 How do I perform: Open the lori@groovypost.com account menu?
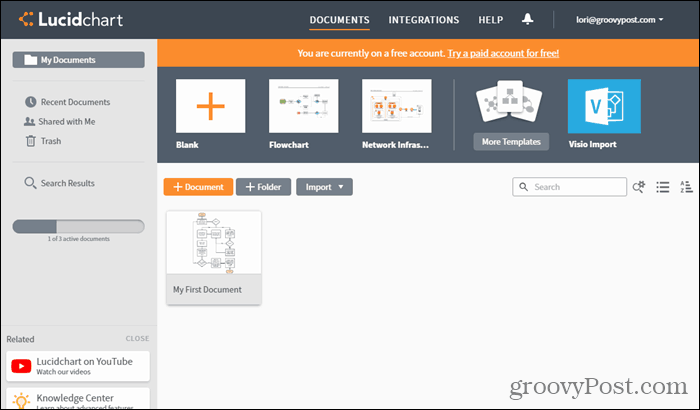619,20
